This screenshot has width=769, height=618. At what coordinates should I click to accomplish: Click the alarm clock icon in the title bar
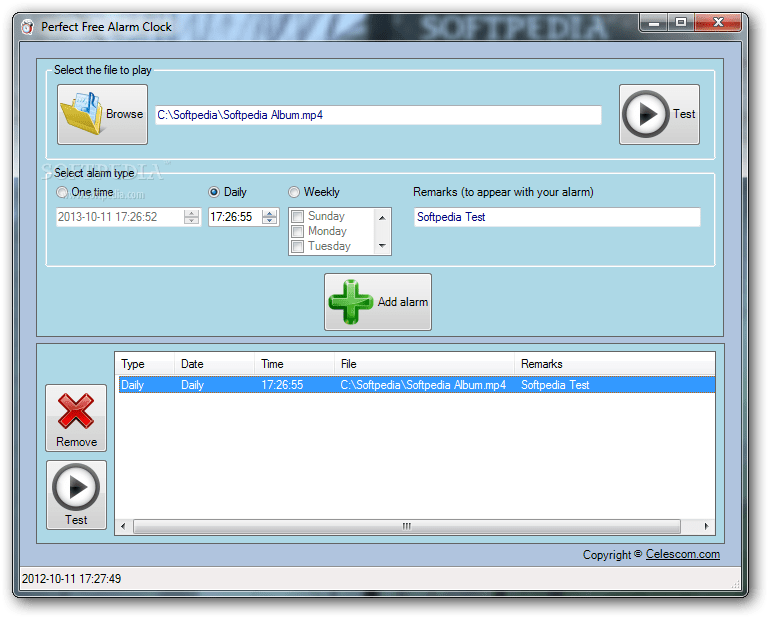pyautogui.click(x=27, y=26)
